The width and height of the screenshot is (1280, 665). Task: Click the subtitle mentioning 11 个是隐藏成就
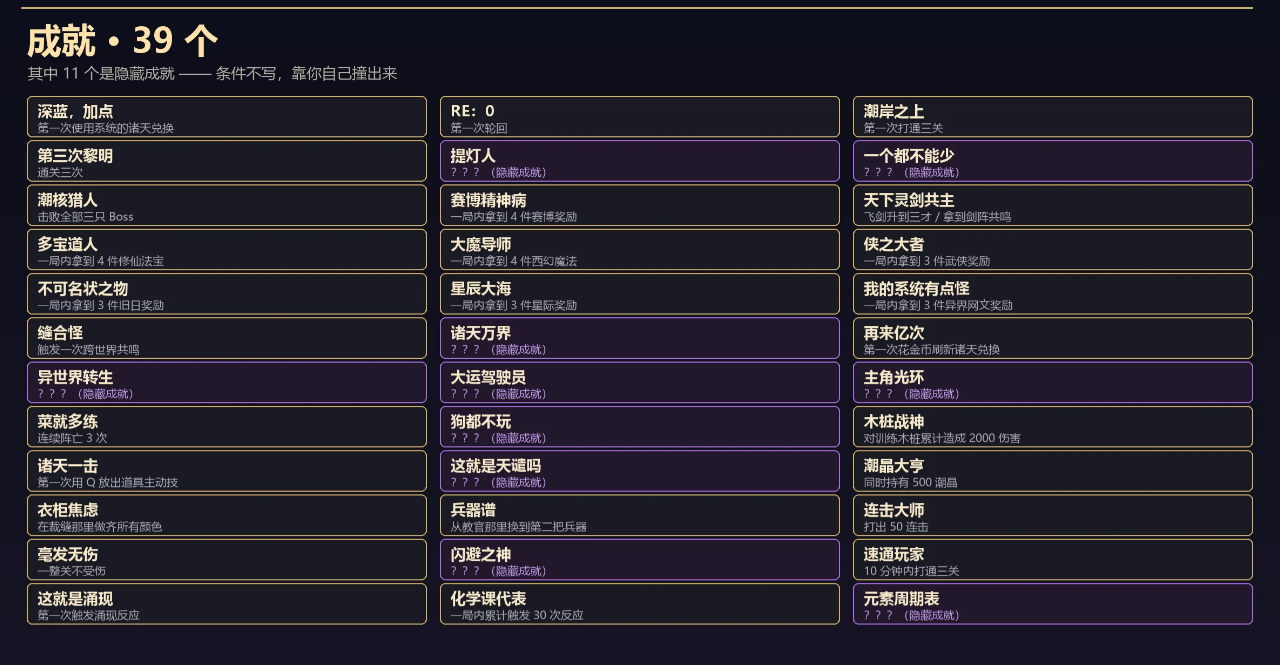click(x=212, y=73)
